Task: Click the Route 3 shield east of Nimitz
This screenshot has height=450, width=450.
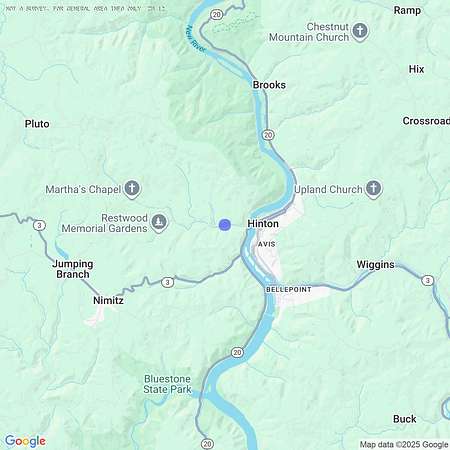Action: [167, 282]
